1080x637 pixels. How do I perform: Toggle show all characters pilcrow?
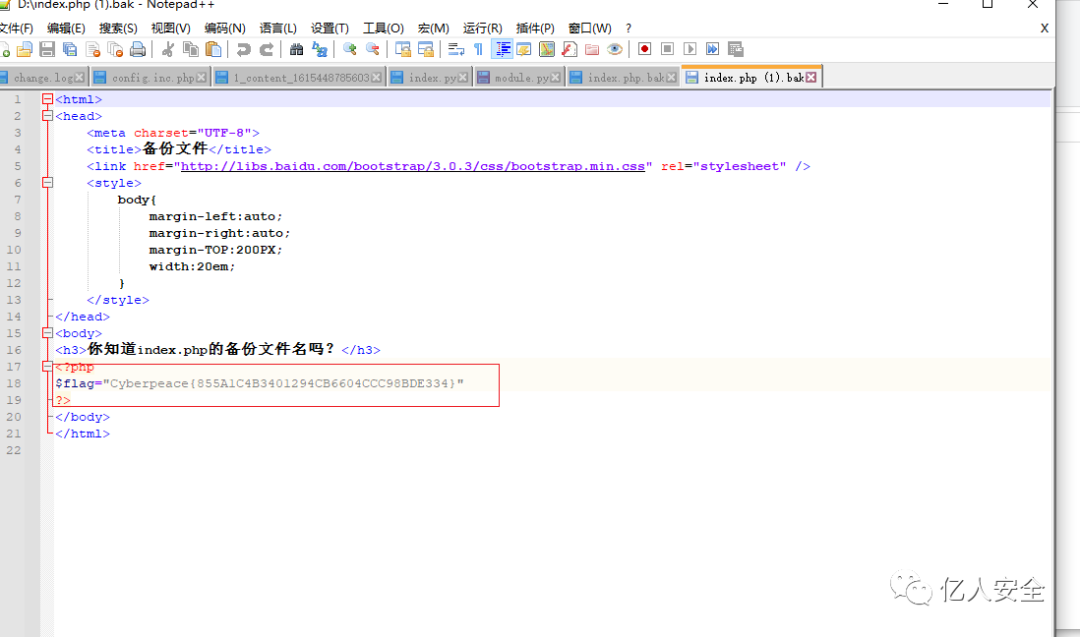click(x=479, y=49)
